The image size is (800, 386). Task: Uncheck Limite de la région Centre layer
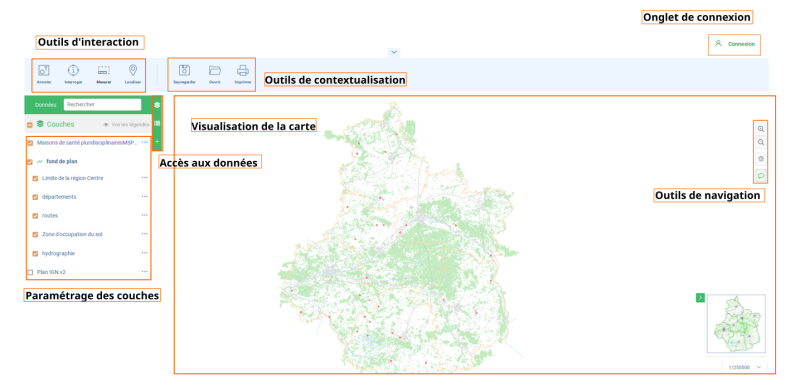(x=35, y=178)
